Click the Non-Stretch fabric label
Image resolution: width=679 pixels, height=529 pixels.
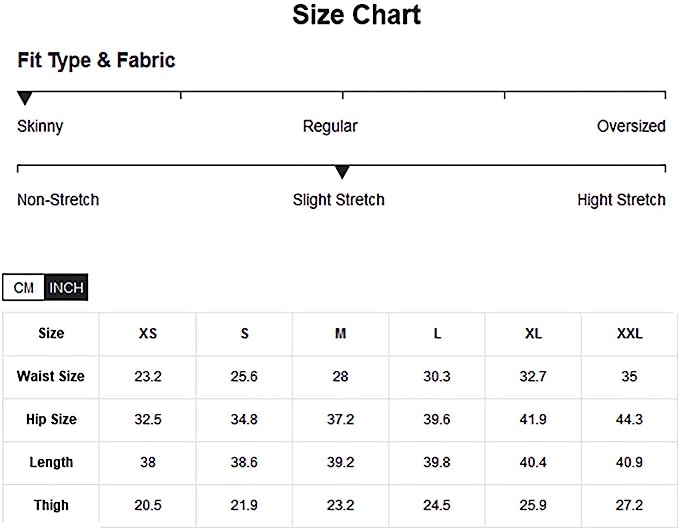tap(58, 200)
